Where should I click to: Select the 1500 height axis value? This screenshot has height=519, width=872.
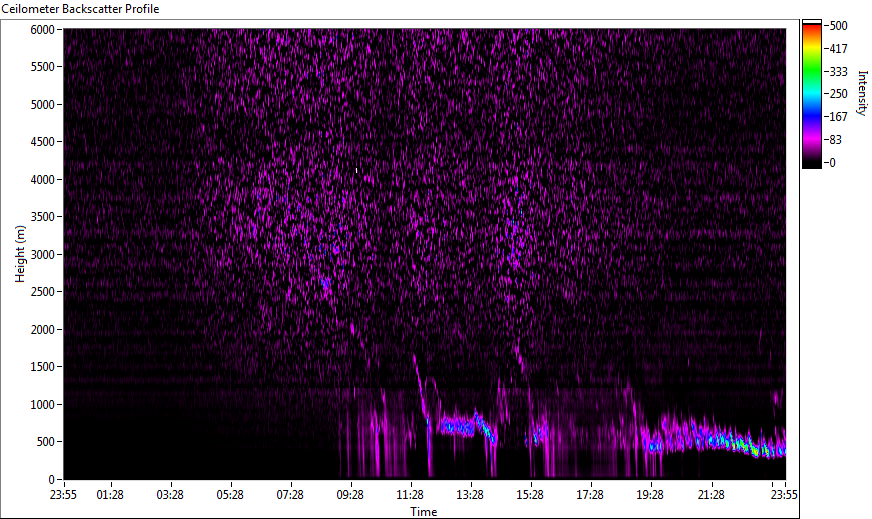42,368
